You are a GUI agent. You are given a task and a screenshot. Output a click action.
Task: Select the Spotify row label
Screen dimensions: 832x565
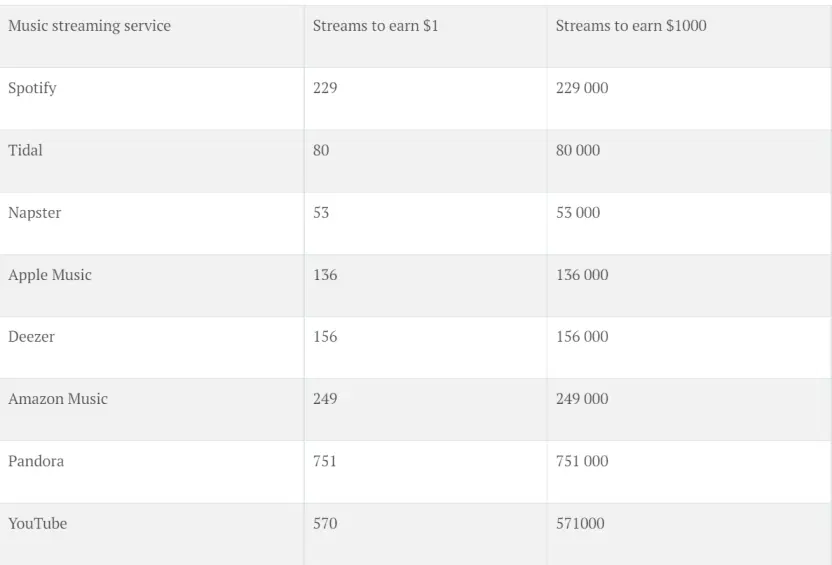pos(32,88)
